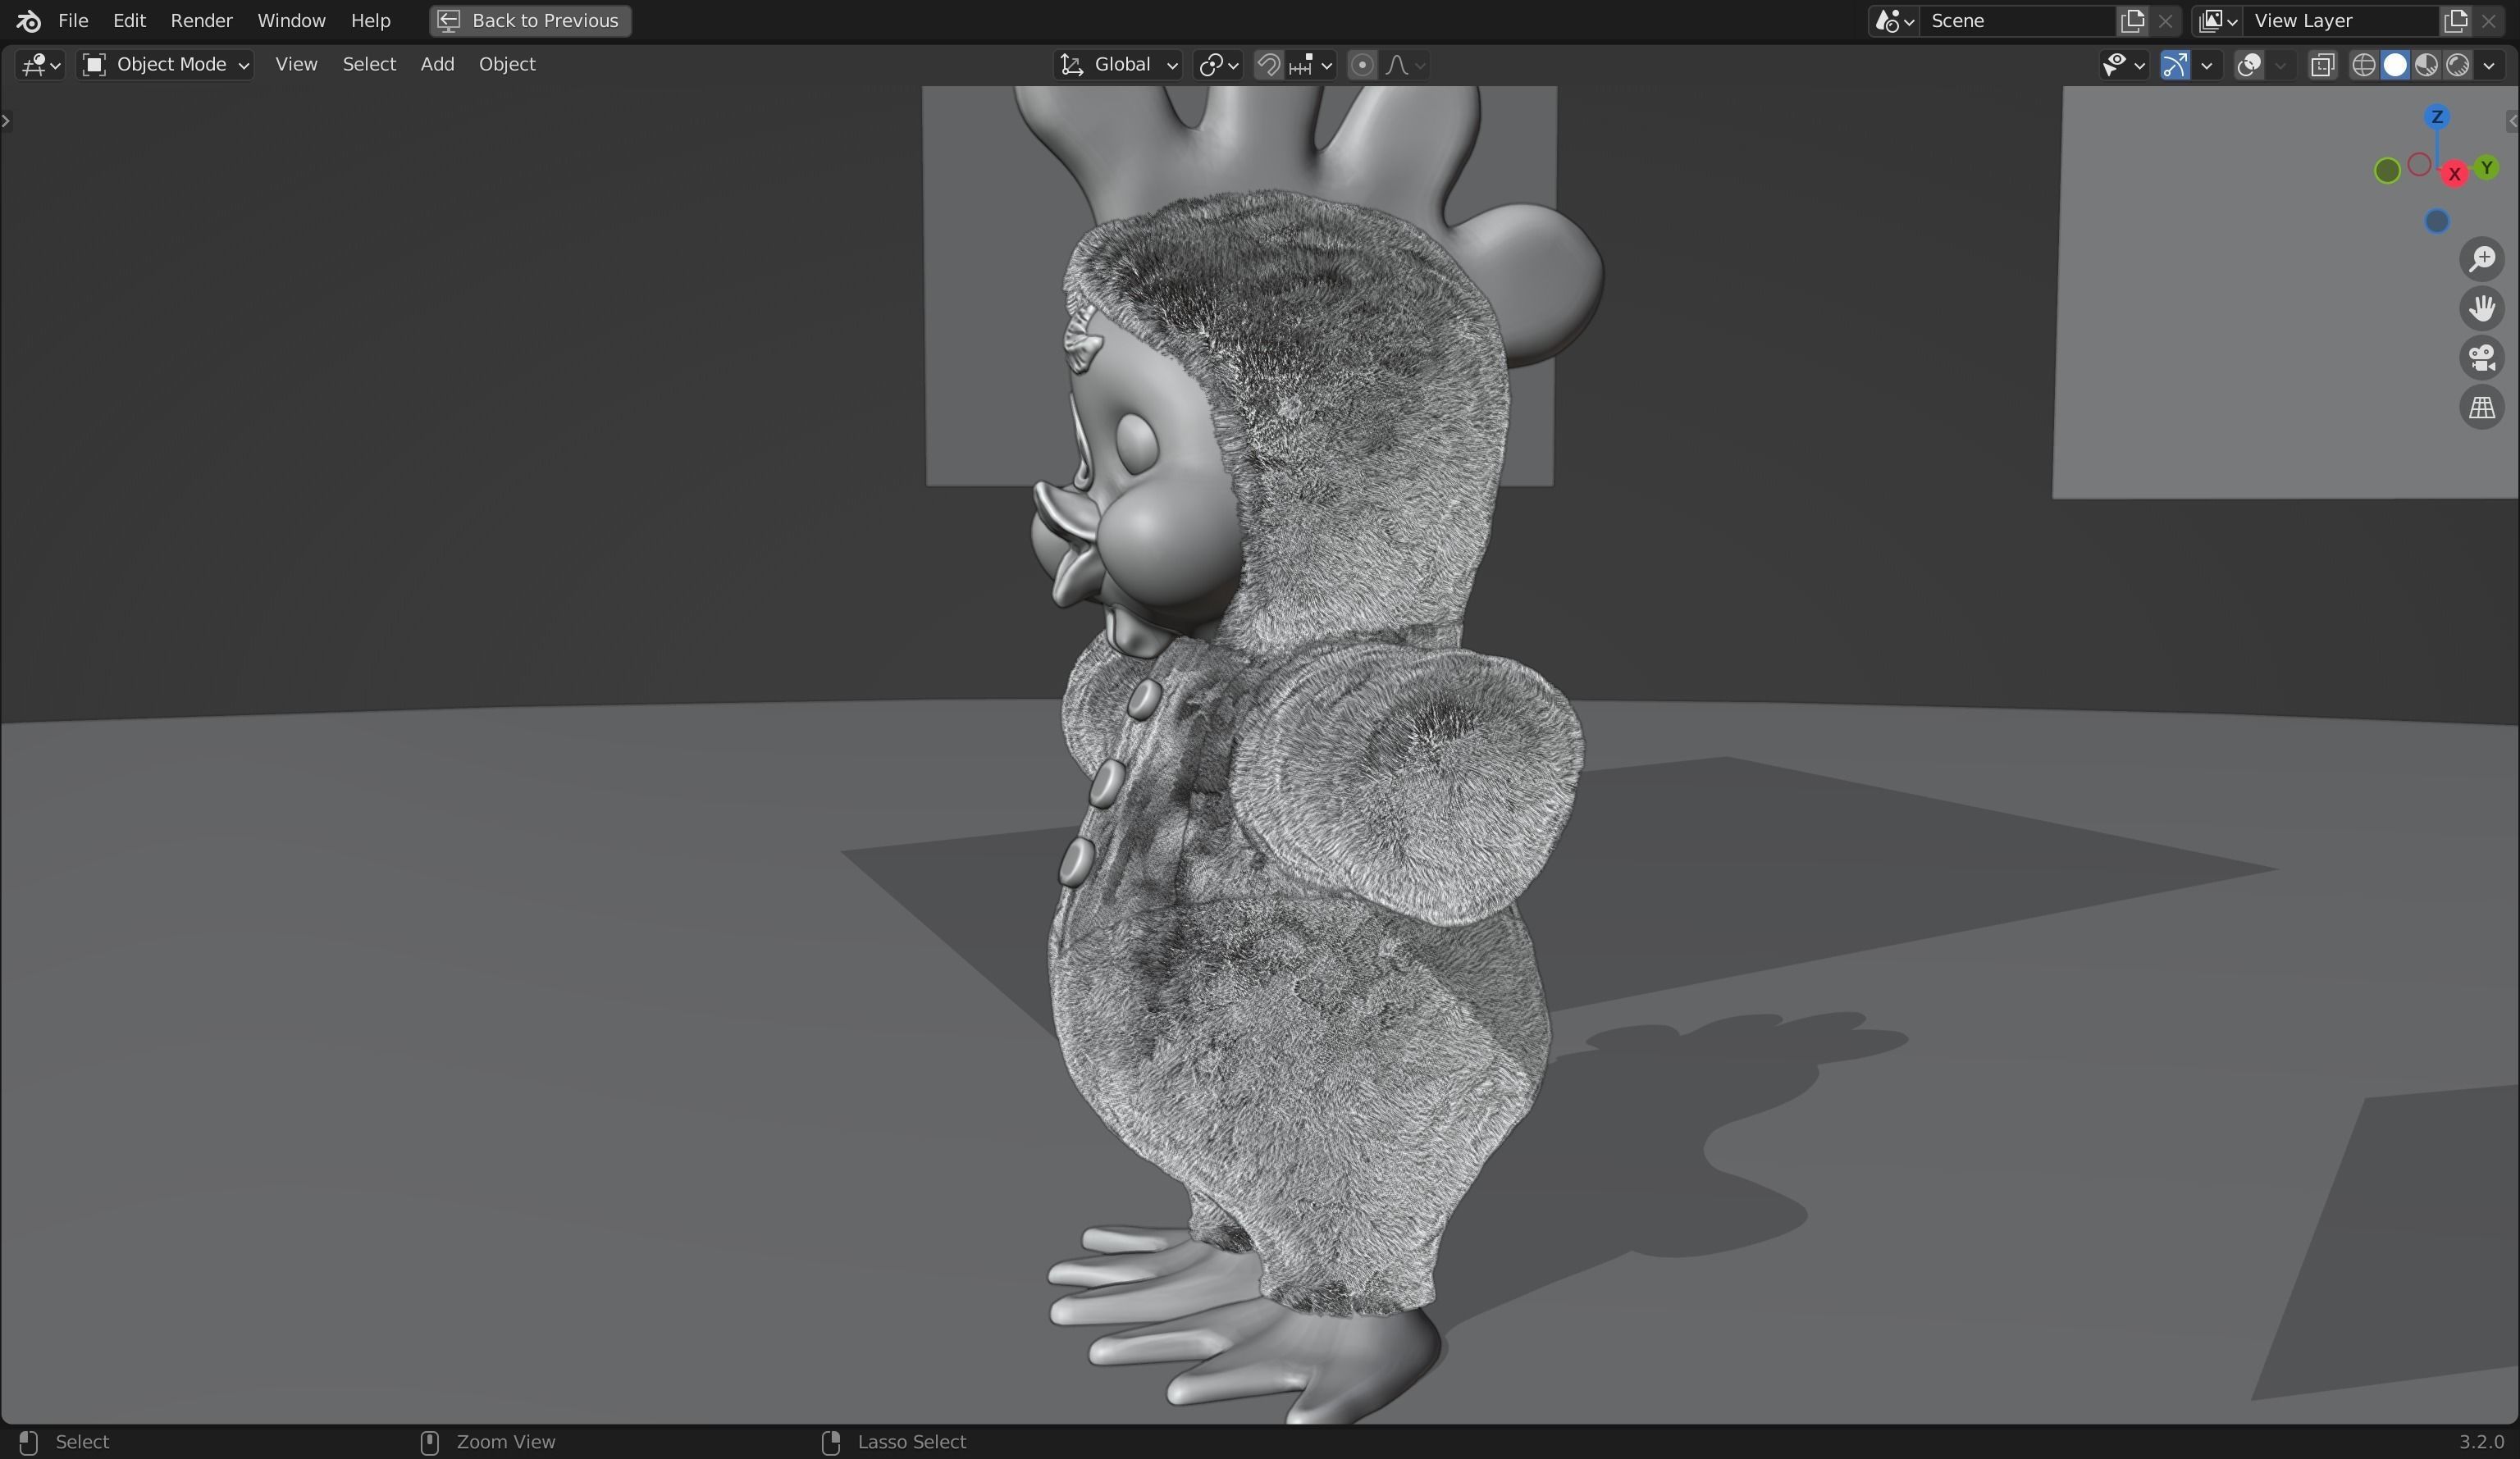Add a new View Layer via the copy icon
2520x1459 pixels.
[2456, 21]
